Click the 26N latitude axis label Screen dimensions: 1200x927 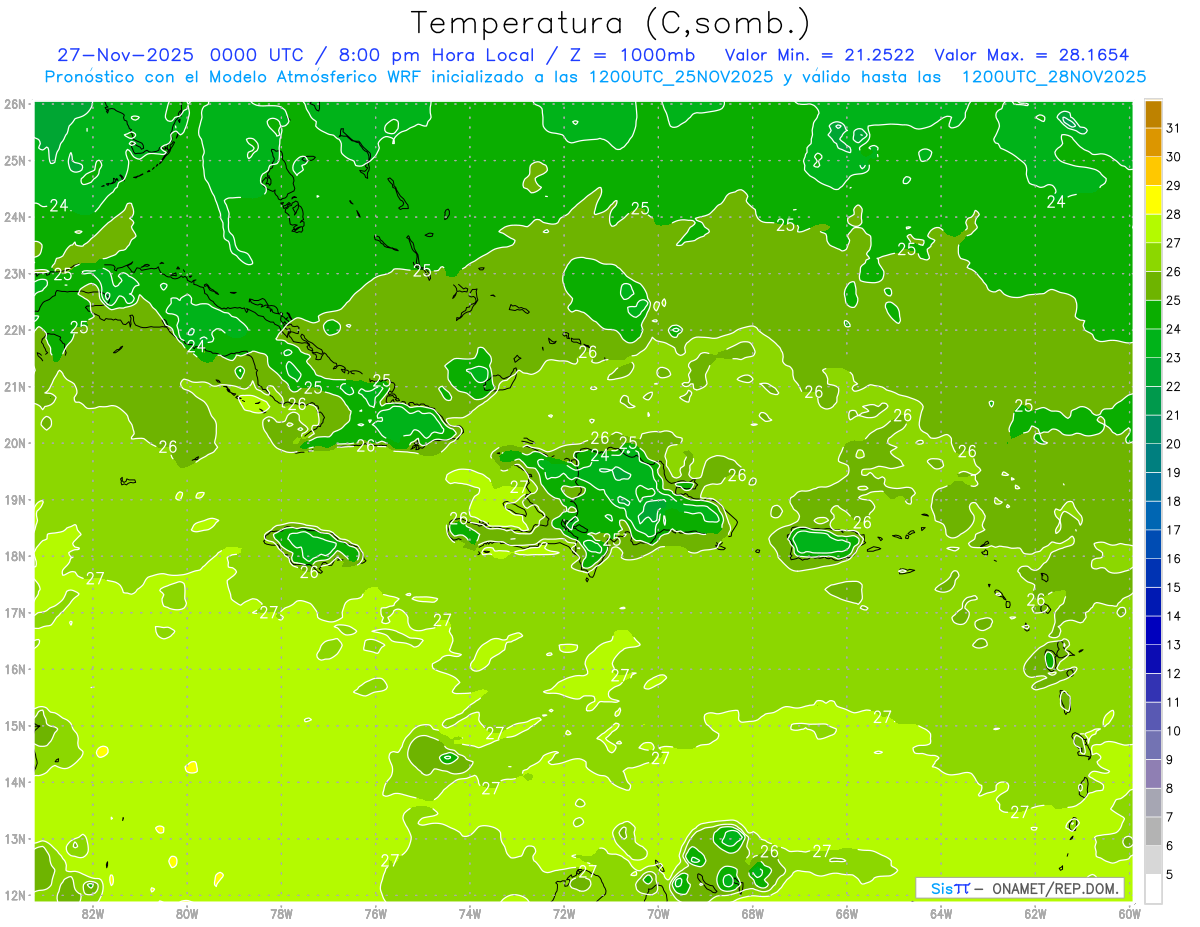coord(15,104)
